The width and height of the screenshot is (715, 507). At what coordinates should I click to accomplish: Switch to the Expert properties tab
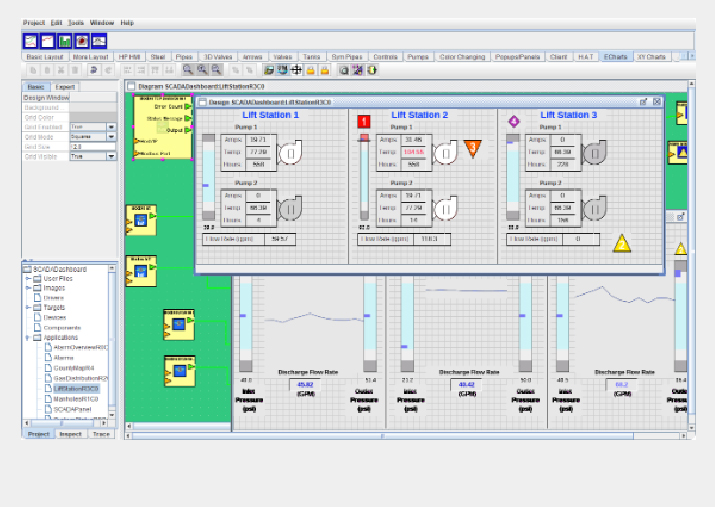(x=65, y=87)
